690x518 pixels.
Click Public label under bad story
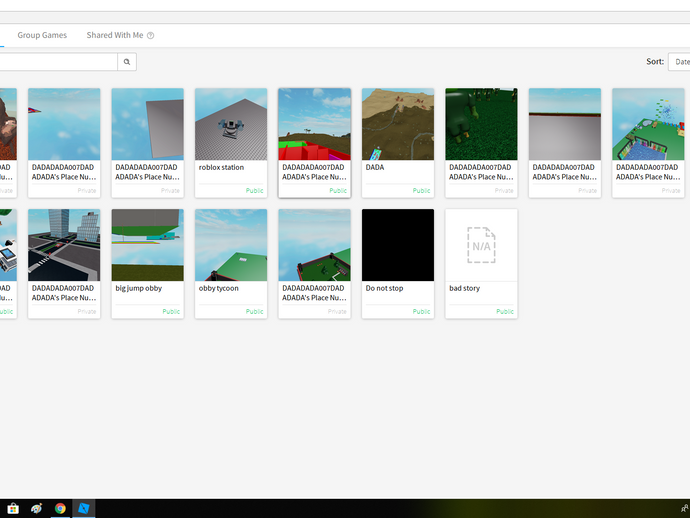click(x=505, y=312)
